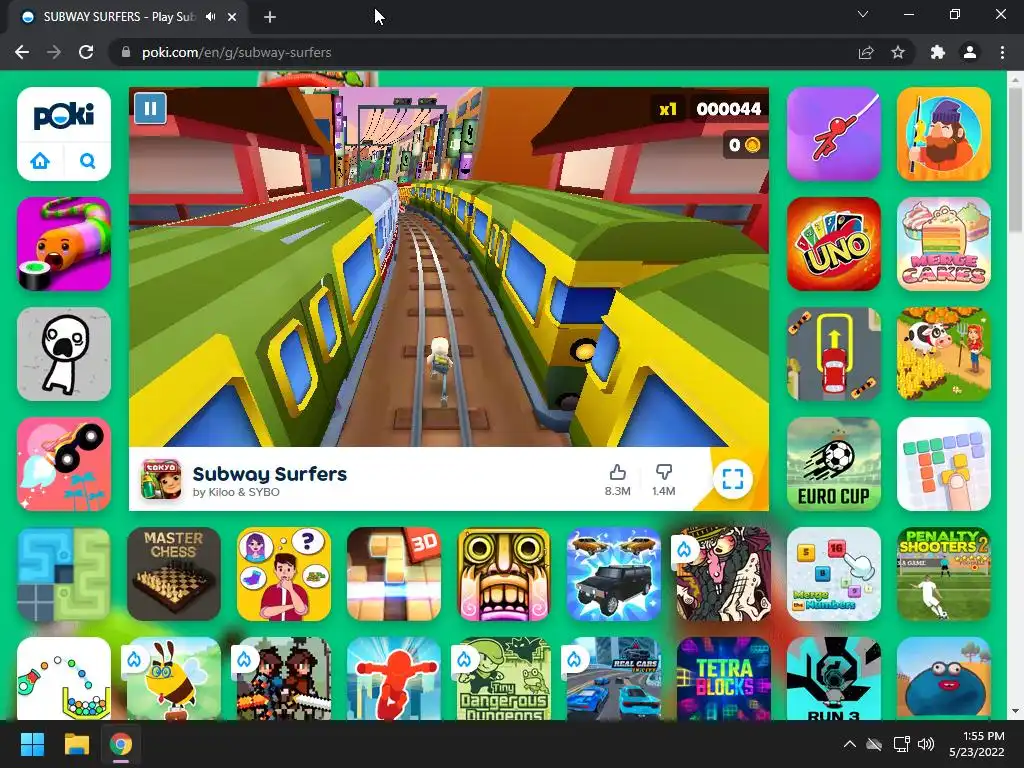Open the 3D wood block puzzle game
Screen dimensions: 1024x768
pyautogui.click(x=394, y=573)
